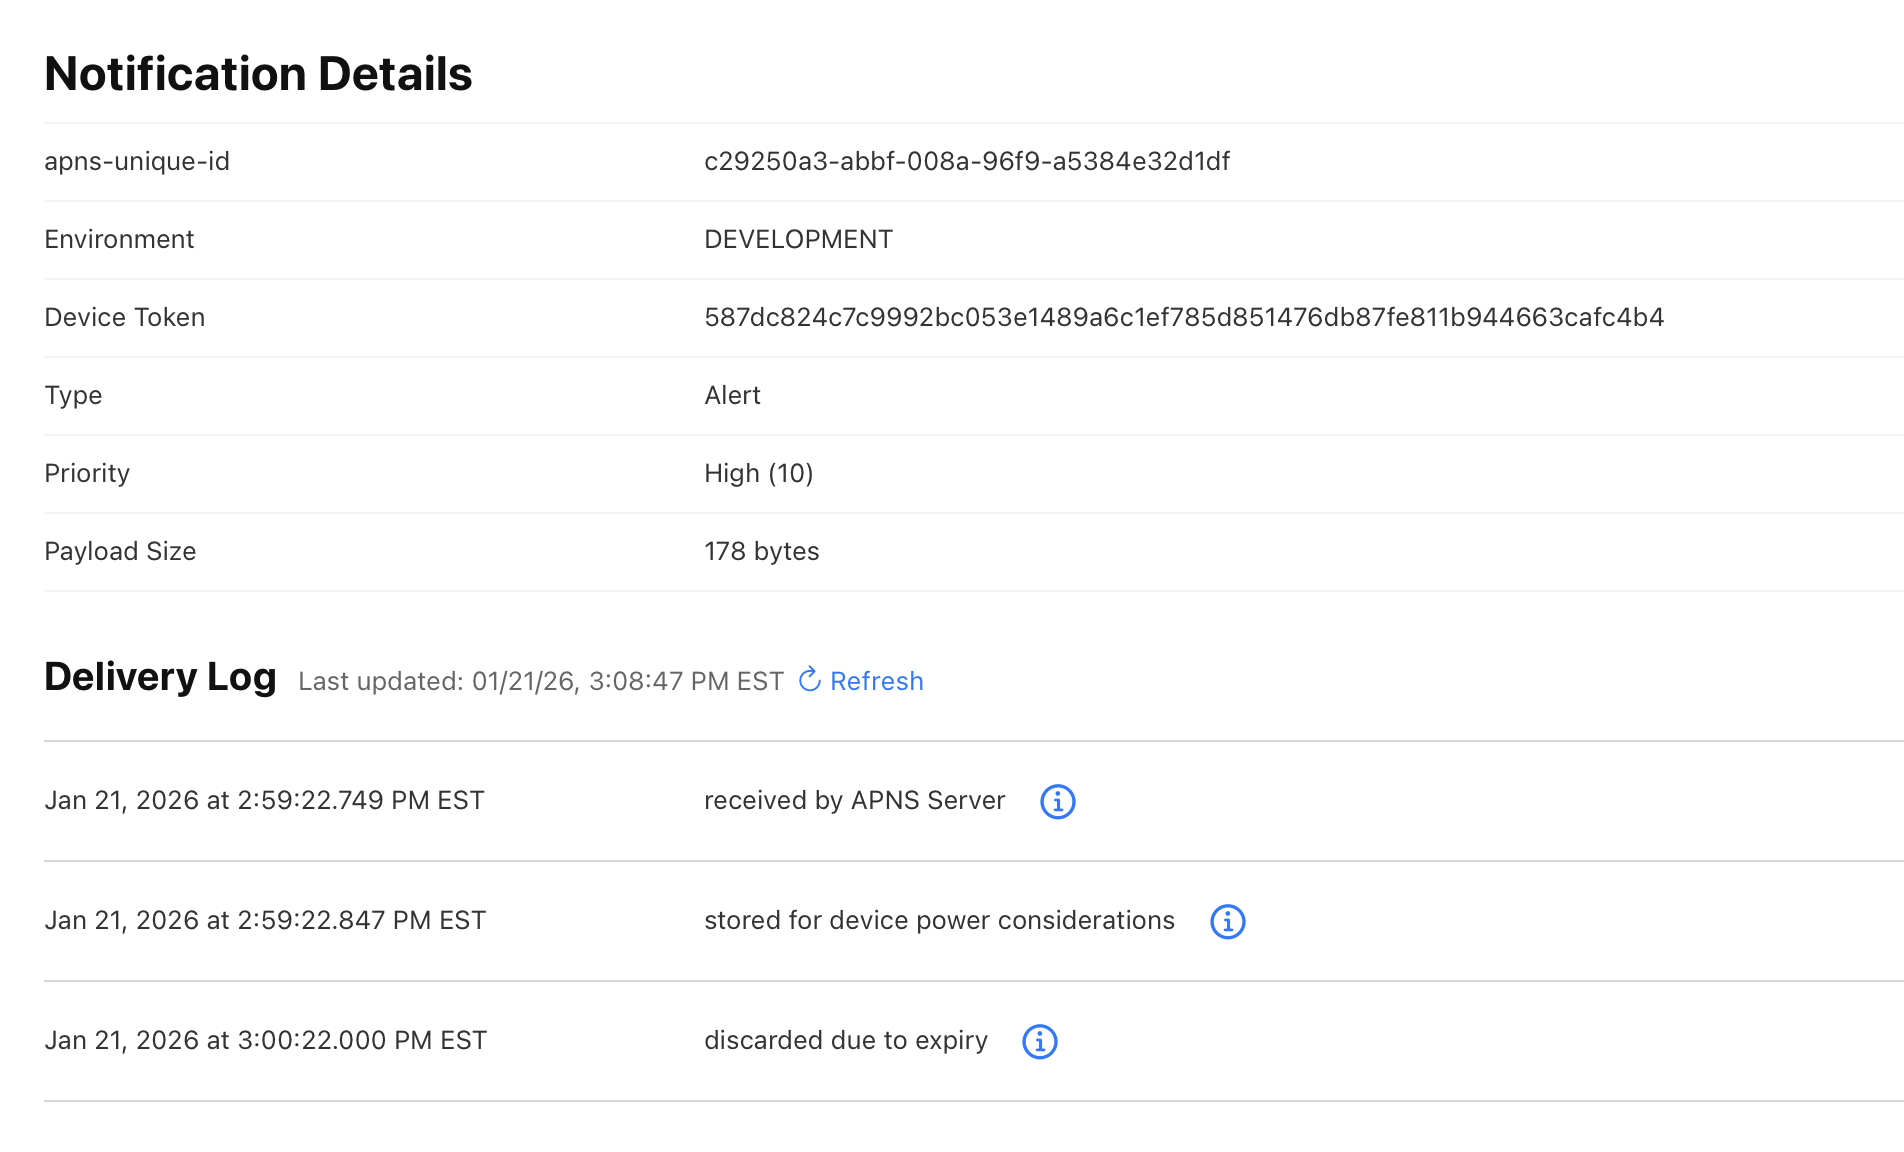Click the Refresh link text
Image resolution: width=1904 pixels, height=1152 pixels.
[876, 681]
